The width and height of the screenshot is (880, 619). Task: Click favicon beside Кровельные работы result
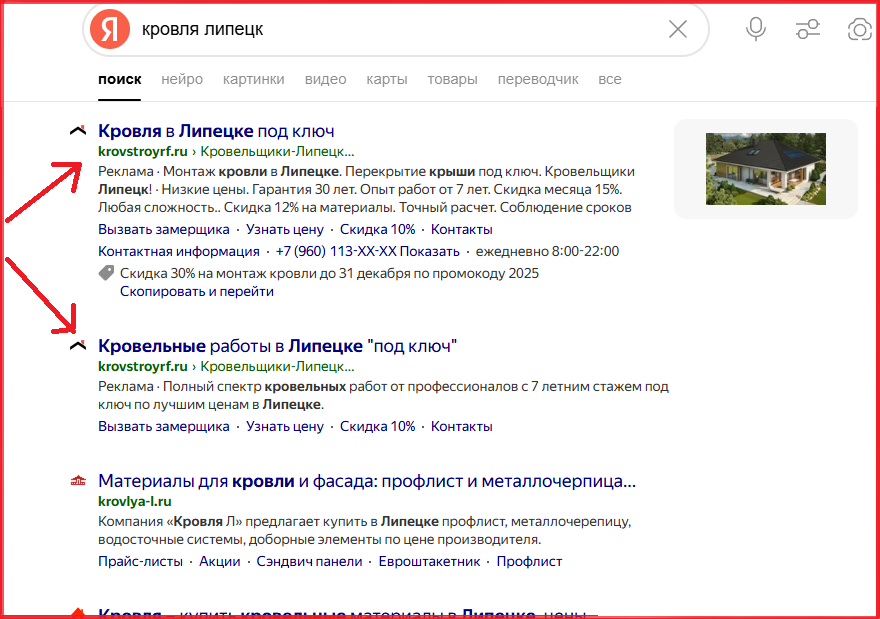point(78,346)
